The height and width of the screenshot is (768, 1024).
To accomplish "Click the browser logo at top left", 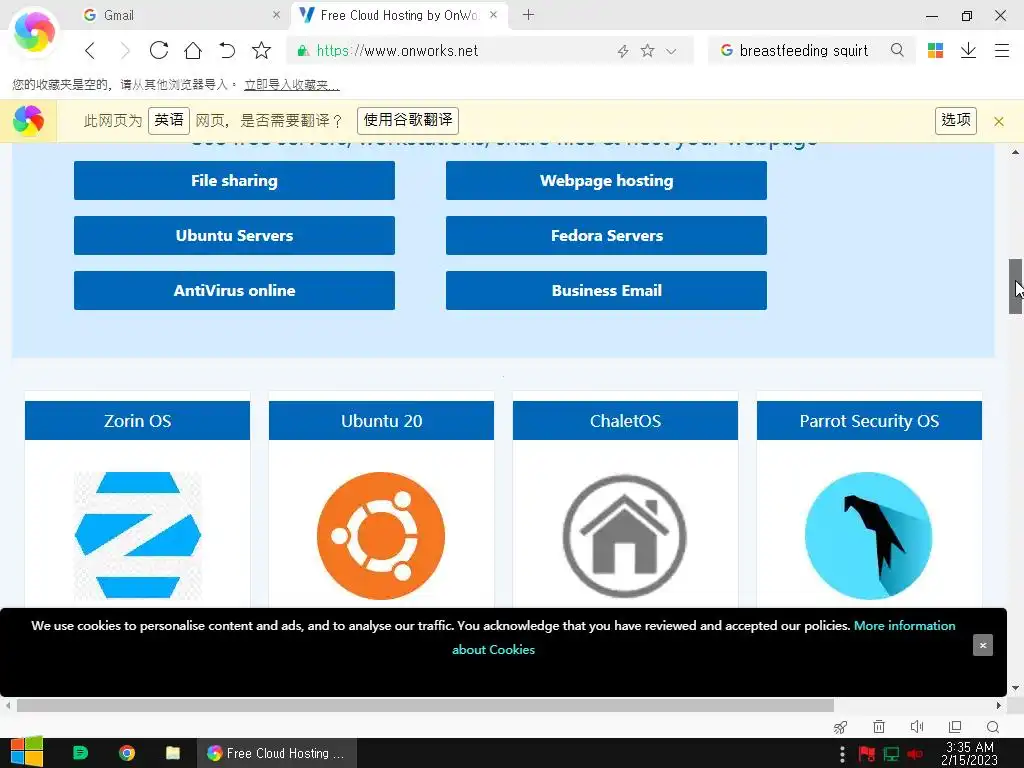I will click(34, 31).
